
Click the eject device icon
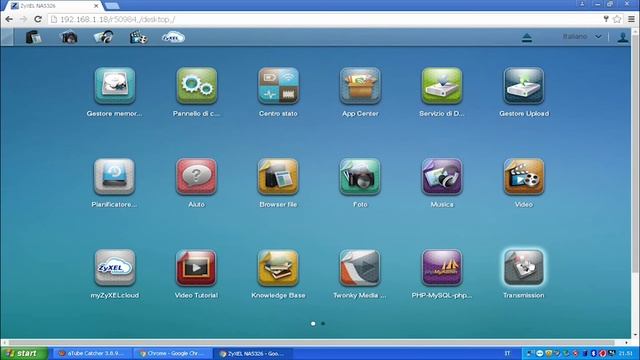coord(527,38)
